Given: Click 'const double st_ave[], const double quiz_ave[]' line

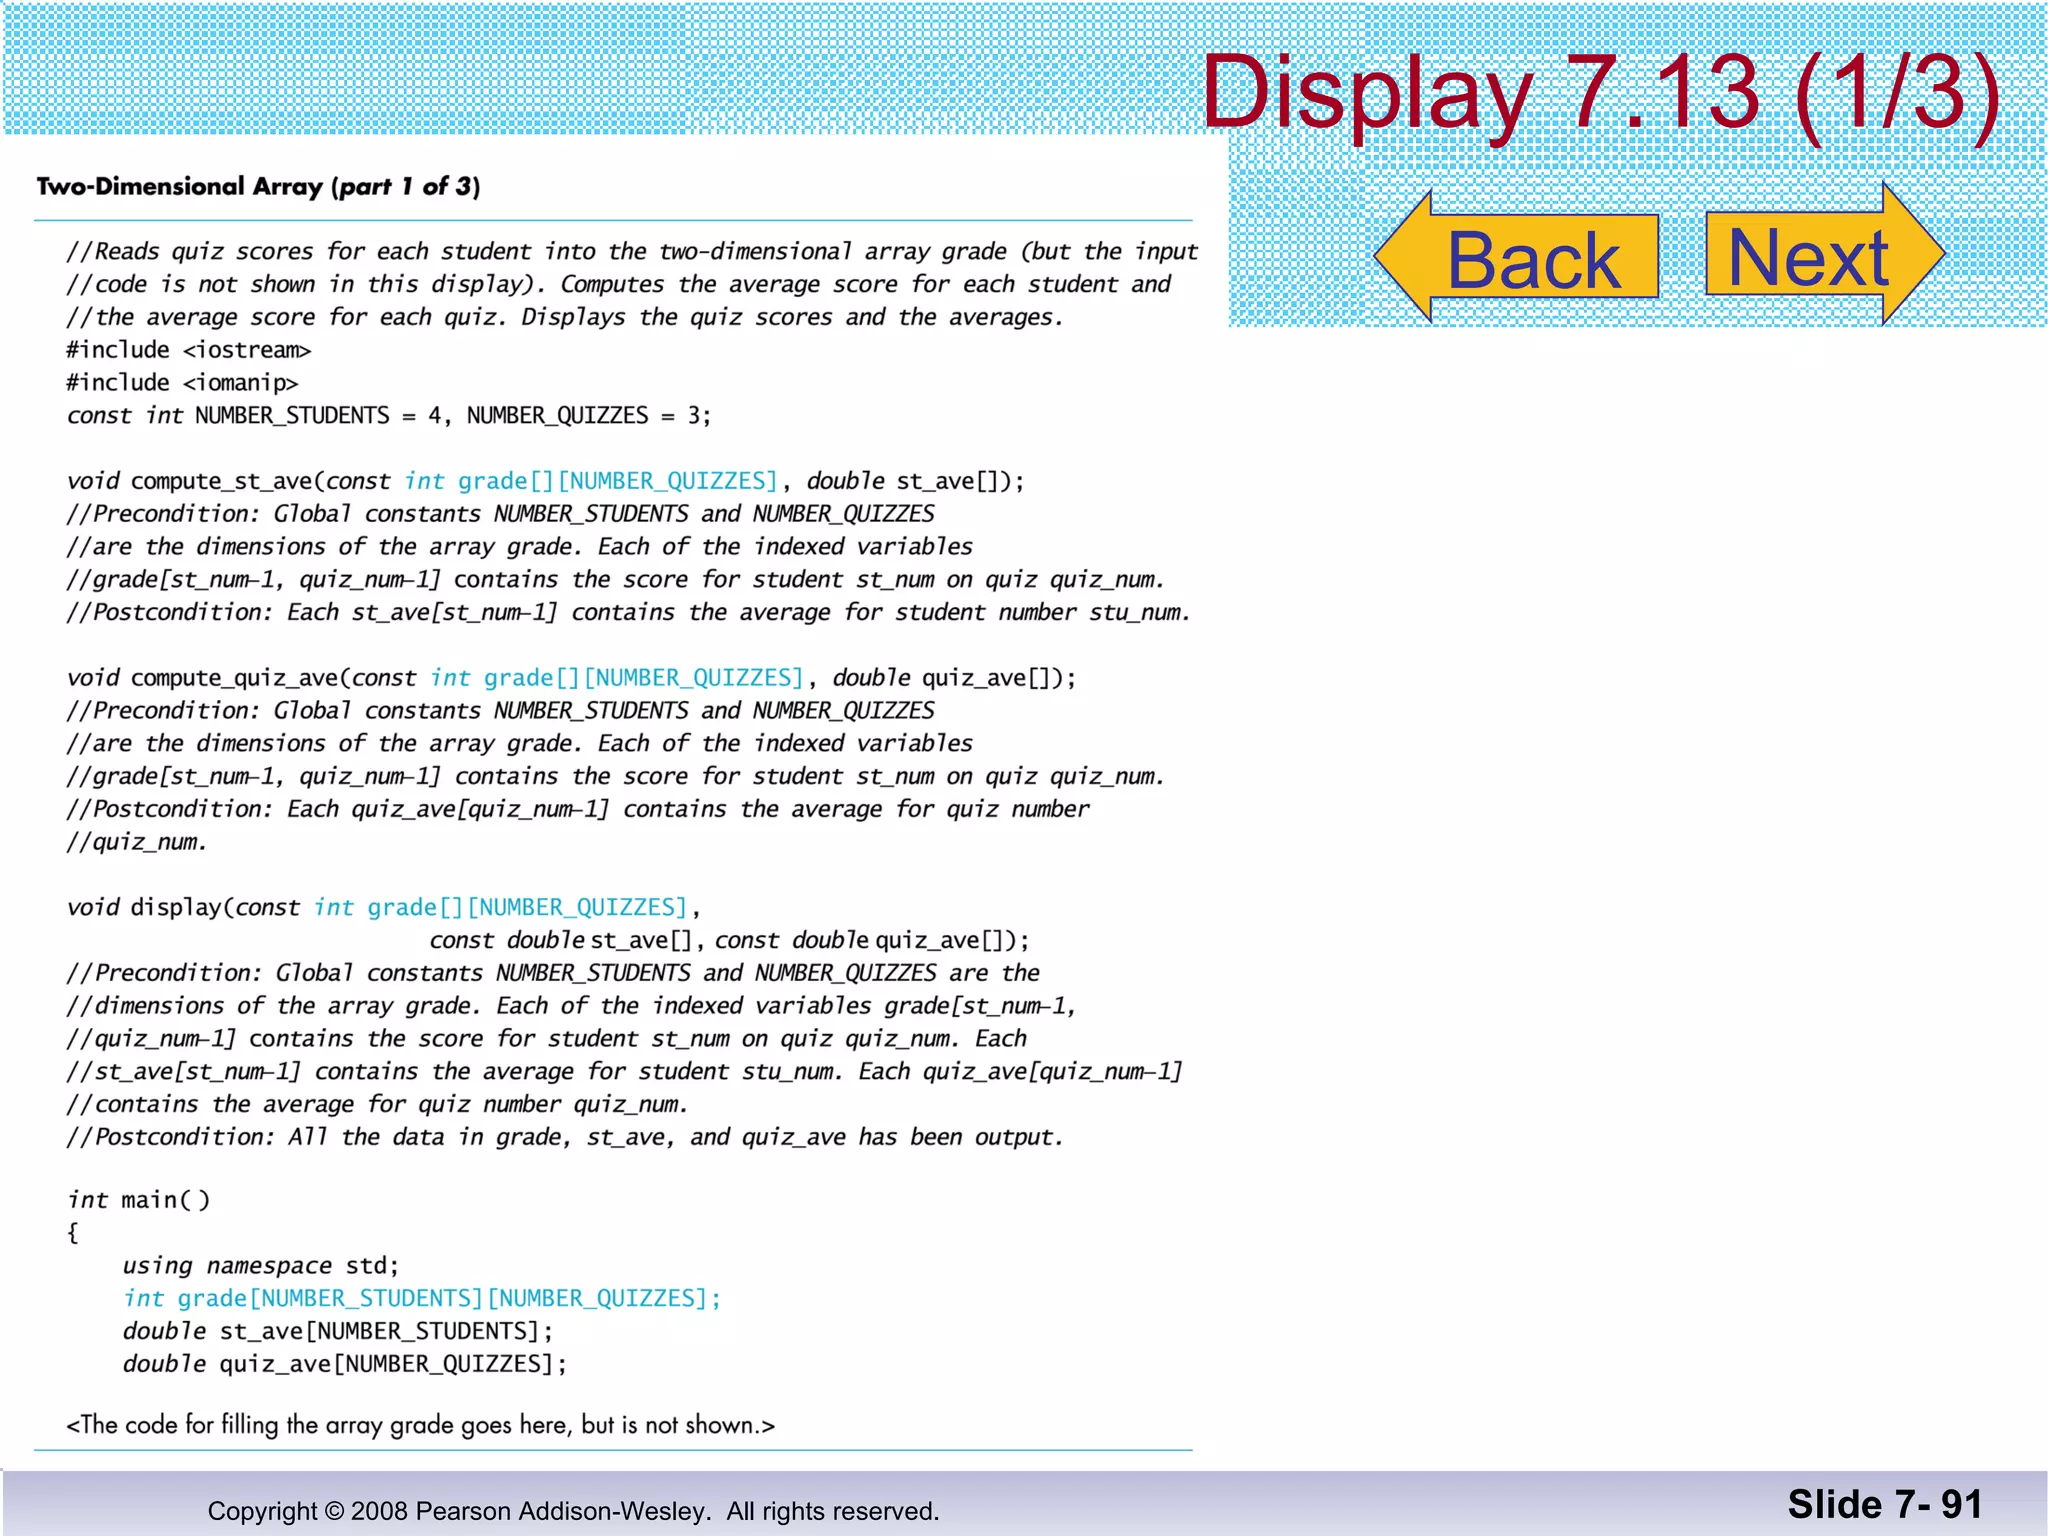Looking at the screenshot, I should [729, 940].
